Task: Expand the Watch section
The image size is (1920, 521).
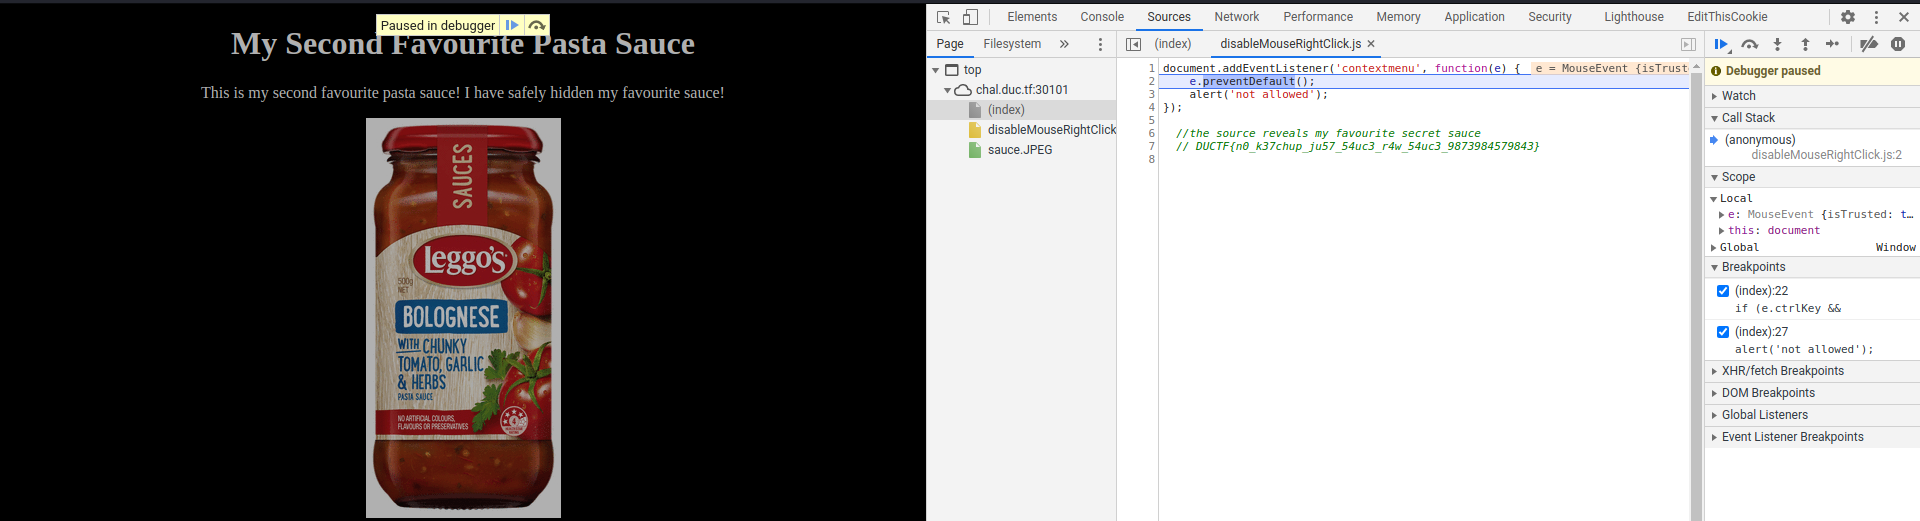Action: pos(1738,96)
